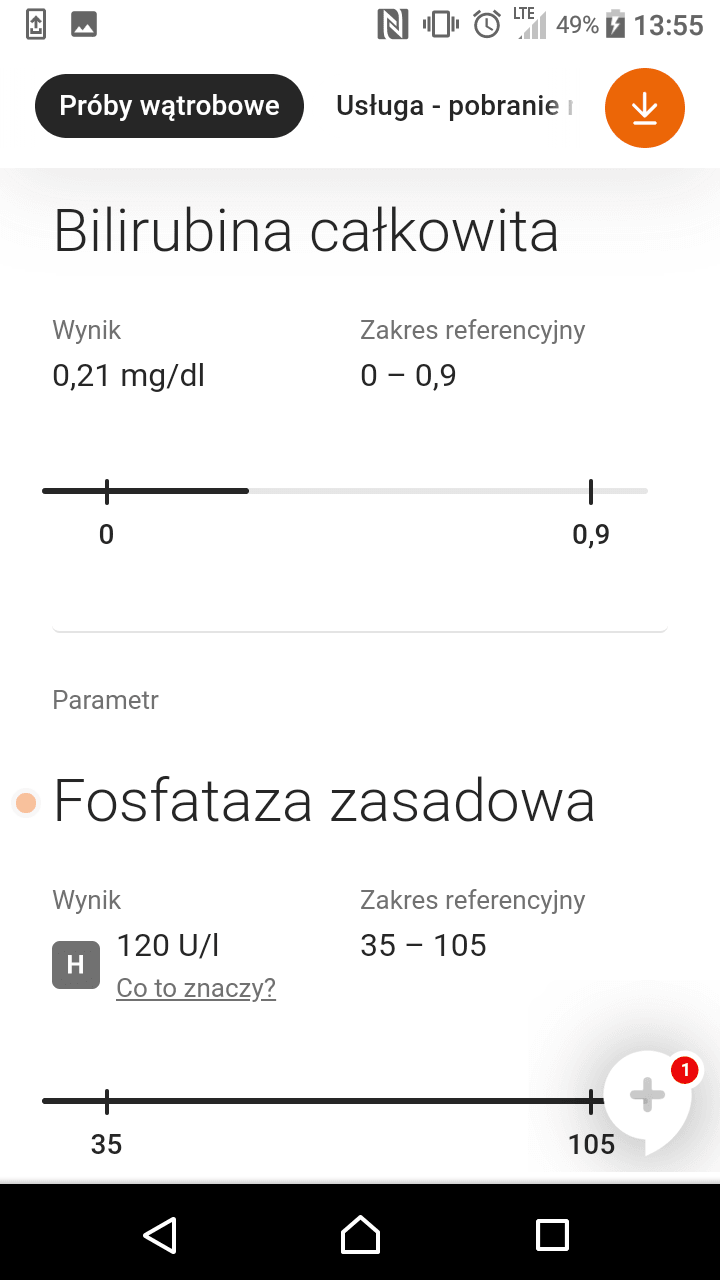Tap the red notification badge on chat
Image resolution: width=720 pixels, height=1280 pixels.
click(685, 1071)
